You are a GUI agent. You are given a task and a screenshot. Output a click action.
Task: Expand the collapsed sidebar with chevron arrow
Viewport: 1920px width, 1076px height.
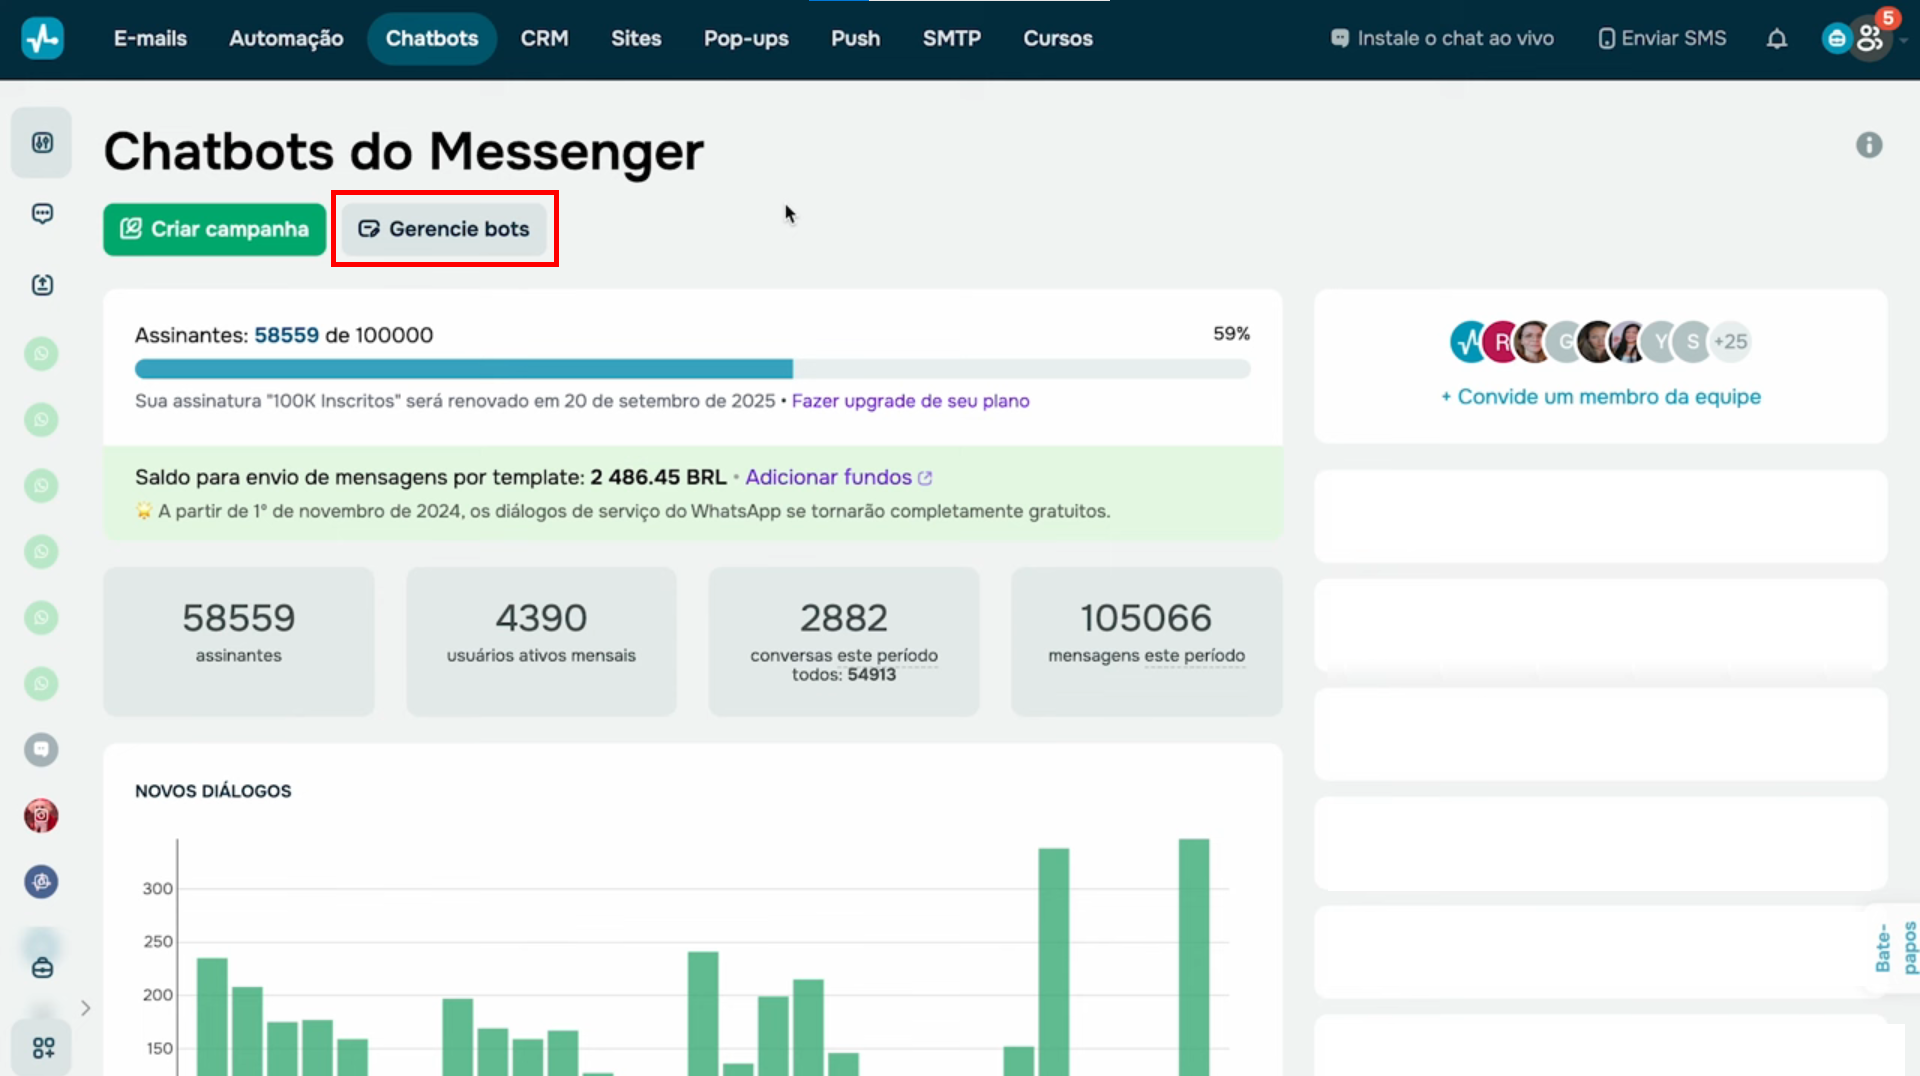[x=85, y=1008]
